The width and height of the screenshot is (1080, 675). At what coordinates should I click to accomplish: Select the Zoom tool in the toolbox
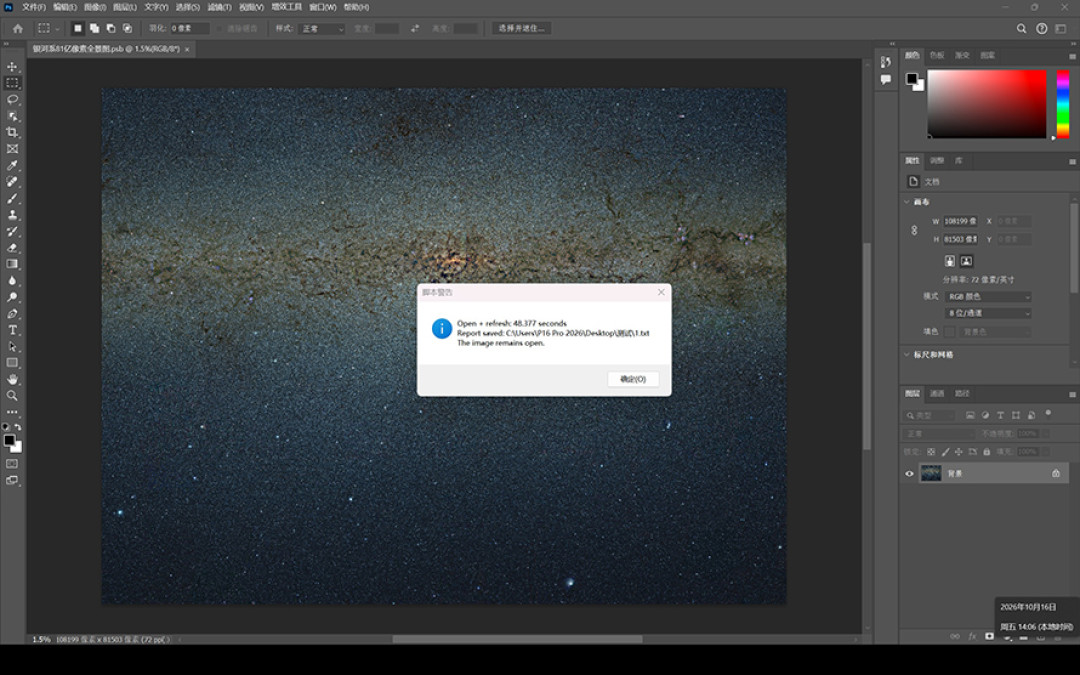(12, 396)
